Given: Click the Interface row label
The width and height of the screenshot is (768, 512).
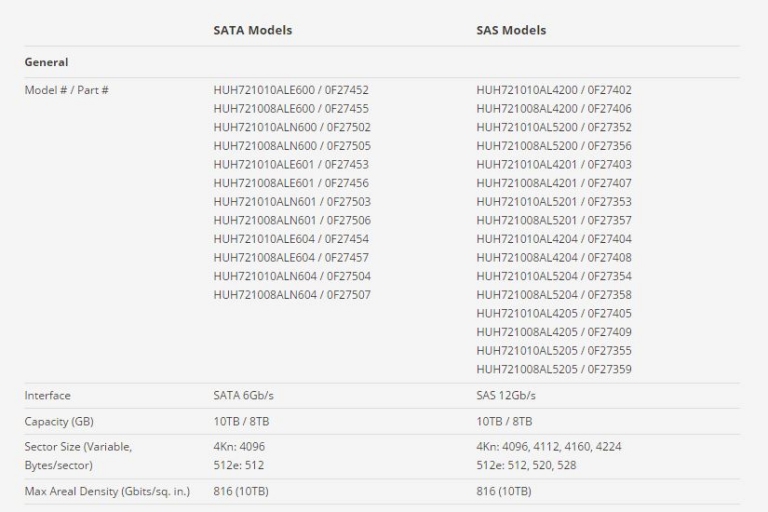Looking at the screenshot, I should pyautogui.click(x=48, y=396).
